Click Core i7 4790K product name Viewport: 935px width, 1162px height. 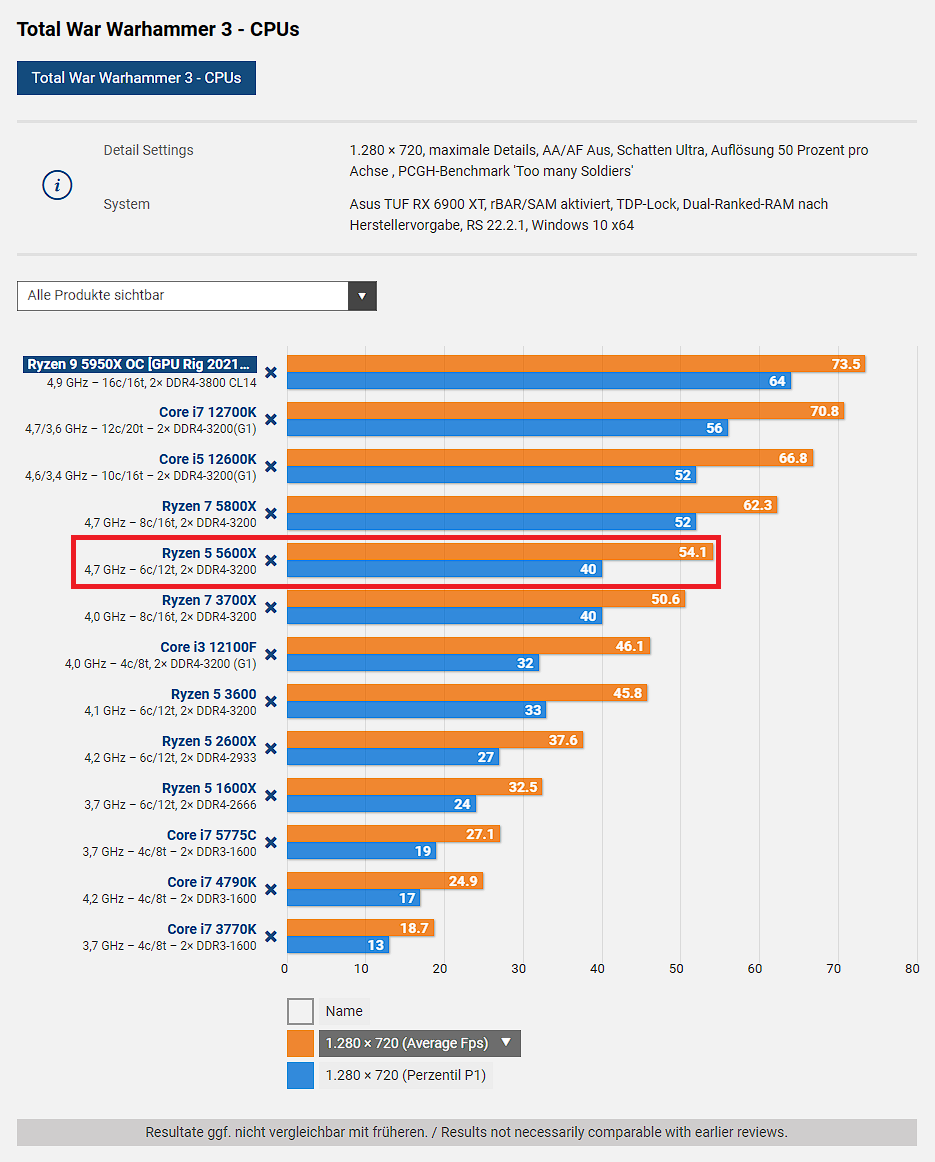point(212,882)
